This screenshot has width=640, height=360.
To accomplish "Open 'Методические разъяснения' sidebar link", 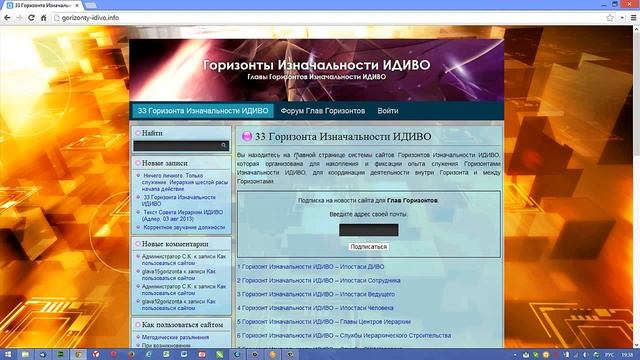I will (x=175, y=337).
